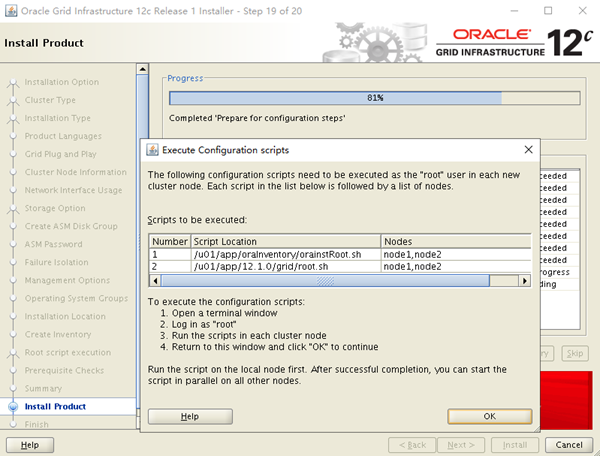This screenshot has height=456, width=600.
Task: Click the Cluster Type step node icon
Action: (x=13, y=101)
